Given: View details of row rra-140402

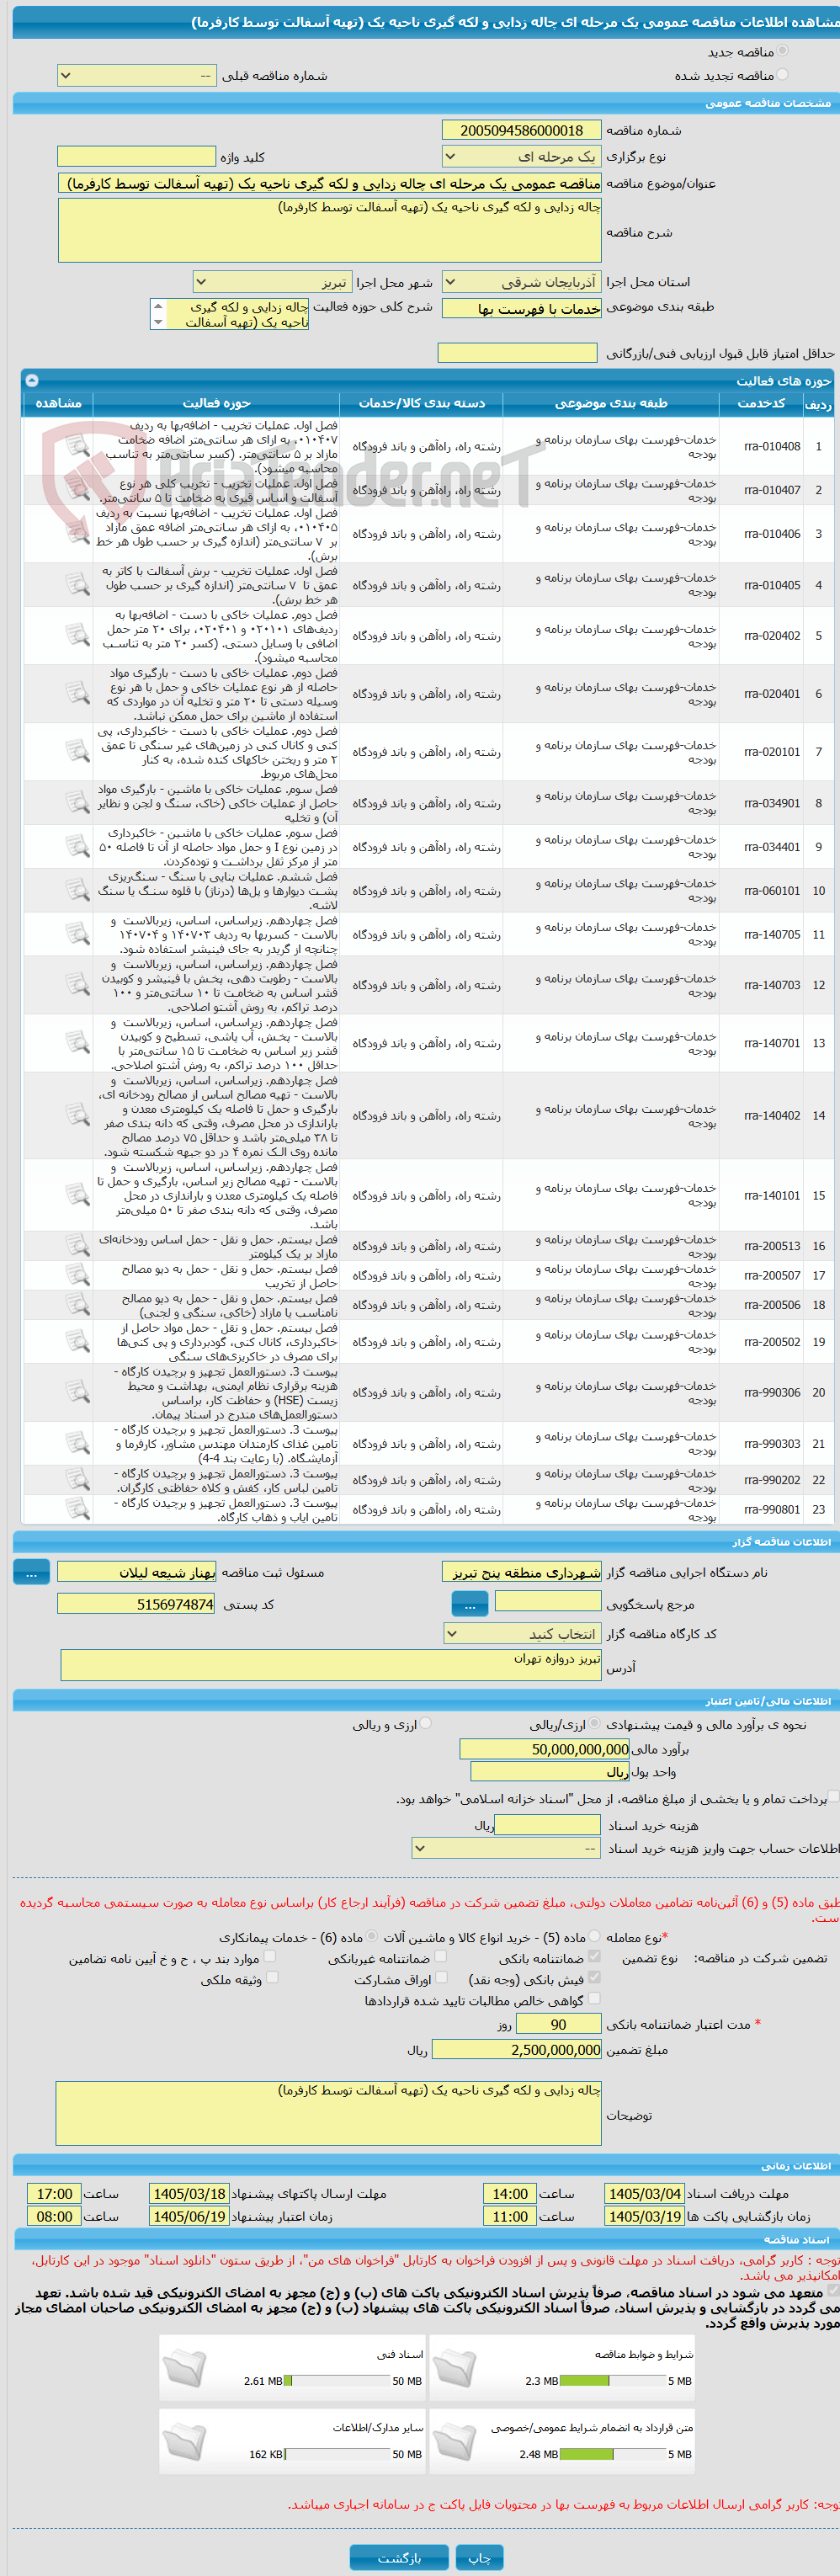Looking at the screenshot, I should coord(77,1115).
